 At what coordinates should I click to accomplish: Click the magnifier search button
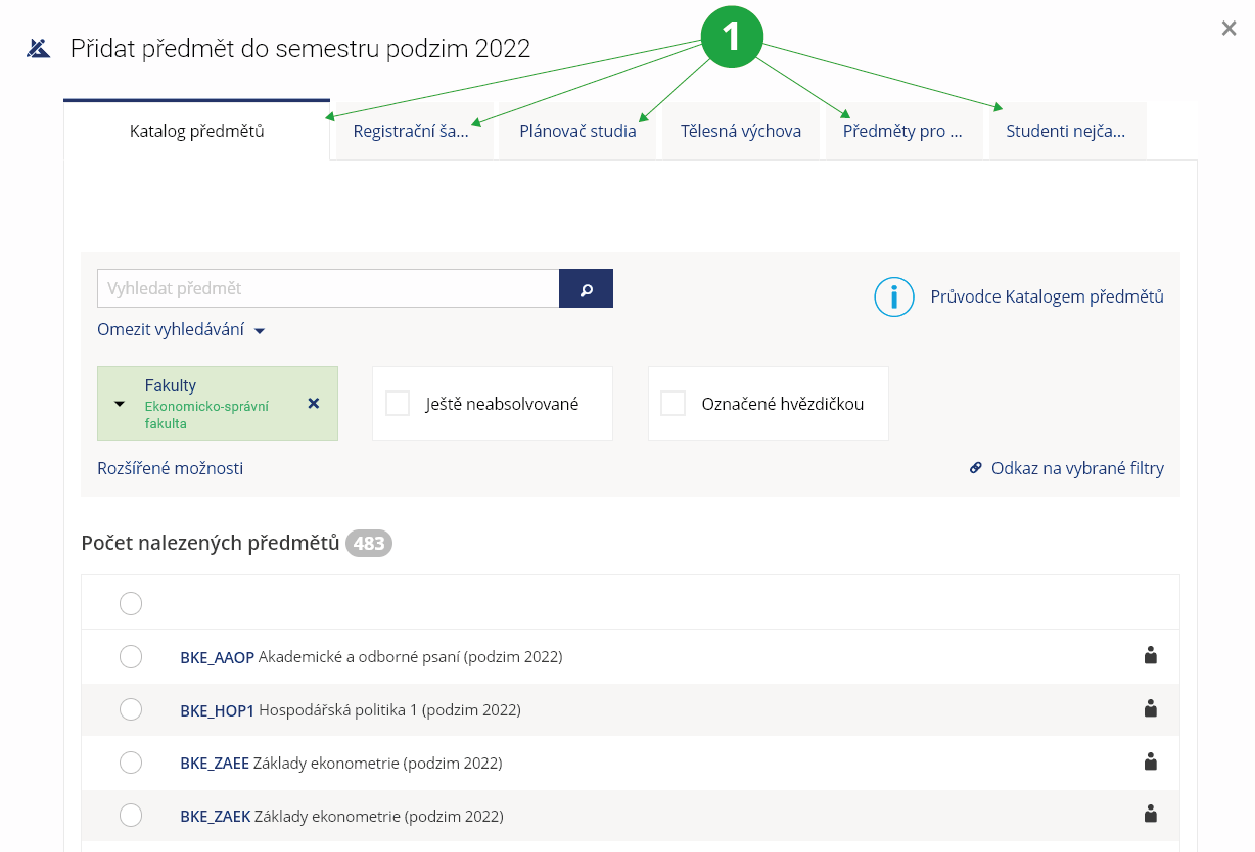pos(586,289)
